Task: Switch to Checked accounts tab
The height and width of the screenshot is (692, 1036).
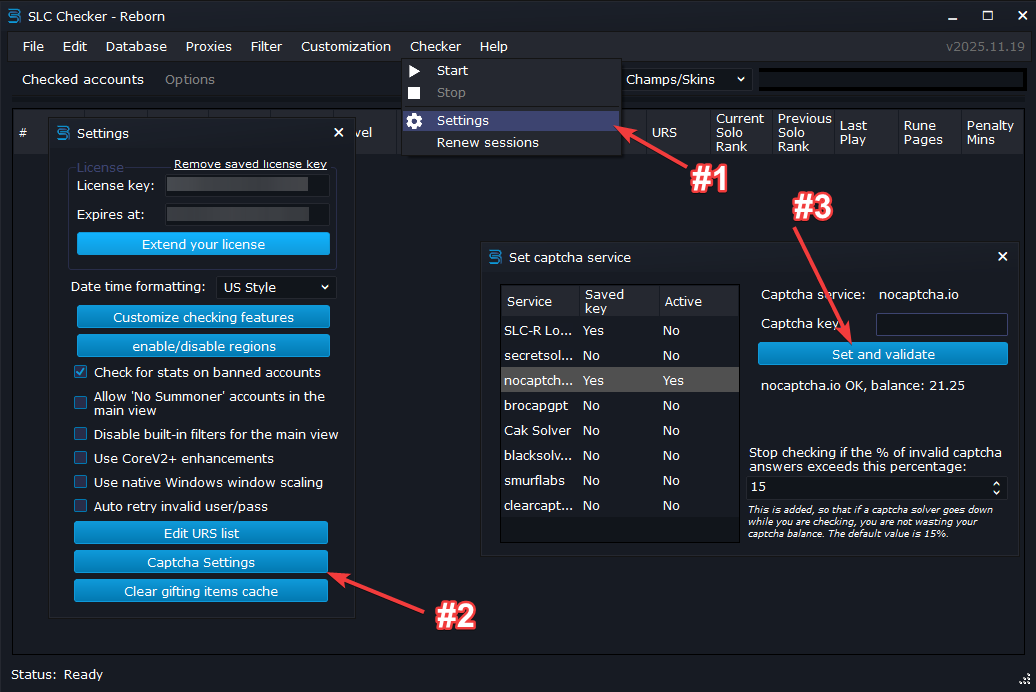Action: 83,79
